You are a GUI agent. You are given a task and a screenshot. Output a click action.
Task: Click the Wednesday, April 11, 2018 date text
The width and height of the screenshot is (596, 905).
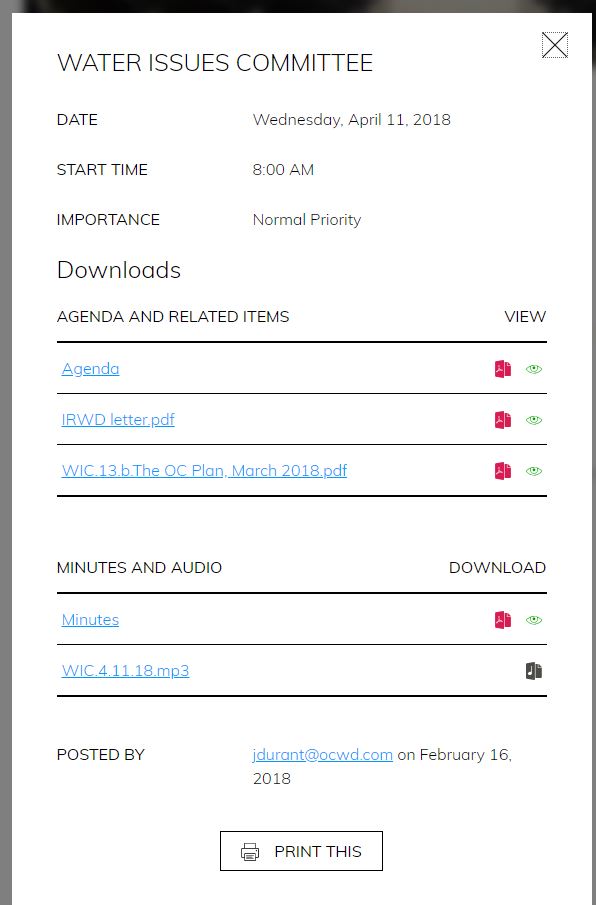click(x=351, y=119)
